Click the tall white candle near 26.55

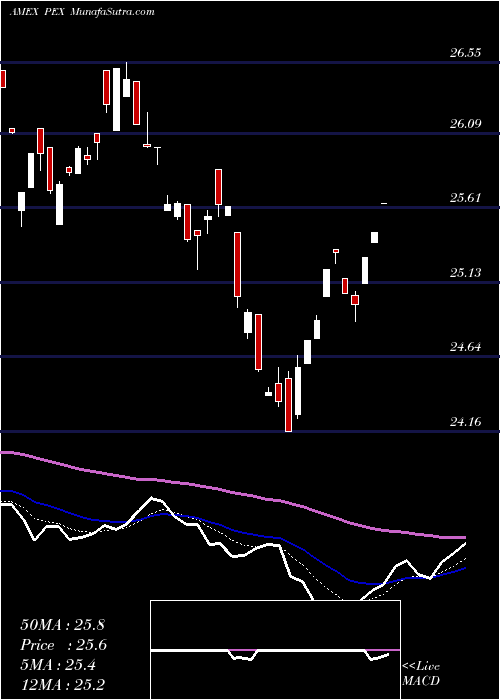pyautogui.click(x=116, y=100)
